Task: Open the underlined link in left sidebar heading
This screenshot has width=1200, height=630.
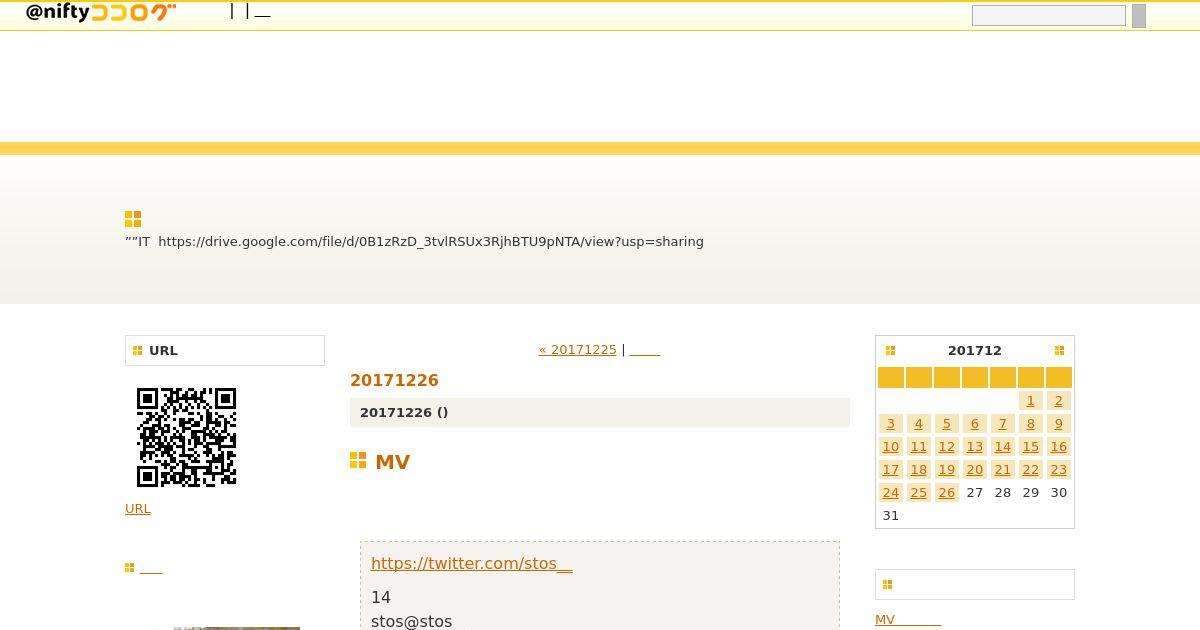Action: point(151,568)
